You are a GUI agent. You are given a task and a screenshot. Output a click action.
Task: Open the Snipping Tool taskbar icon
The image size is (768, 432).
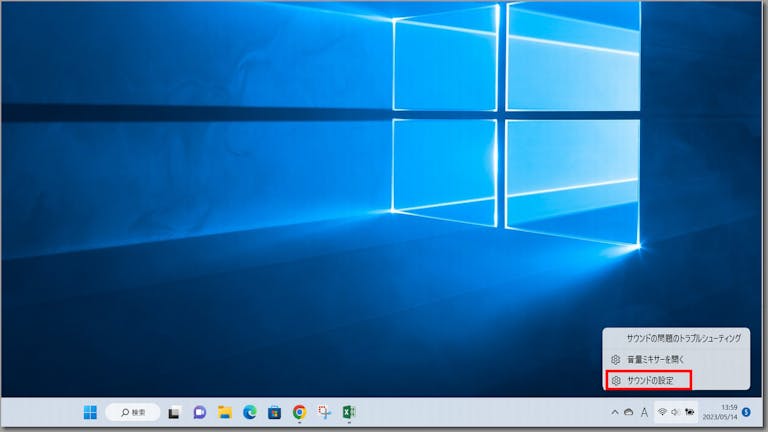coord(324,412)
